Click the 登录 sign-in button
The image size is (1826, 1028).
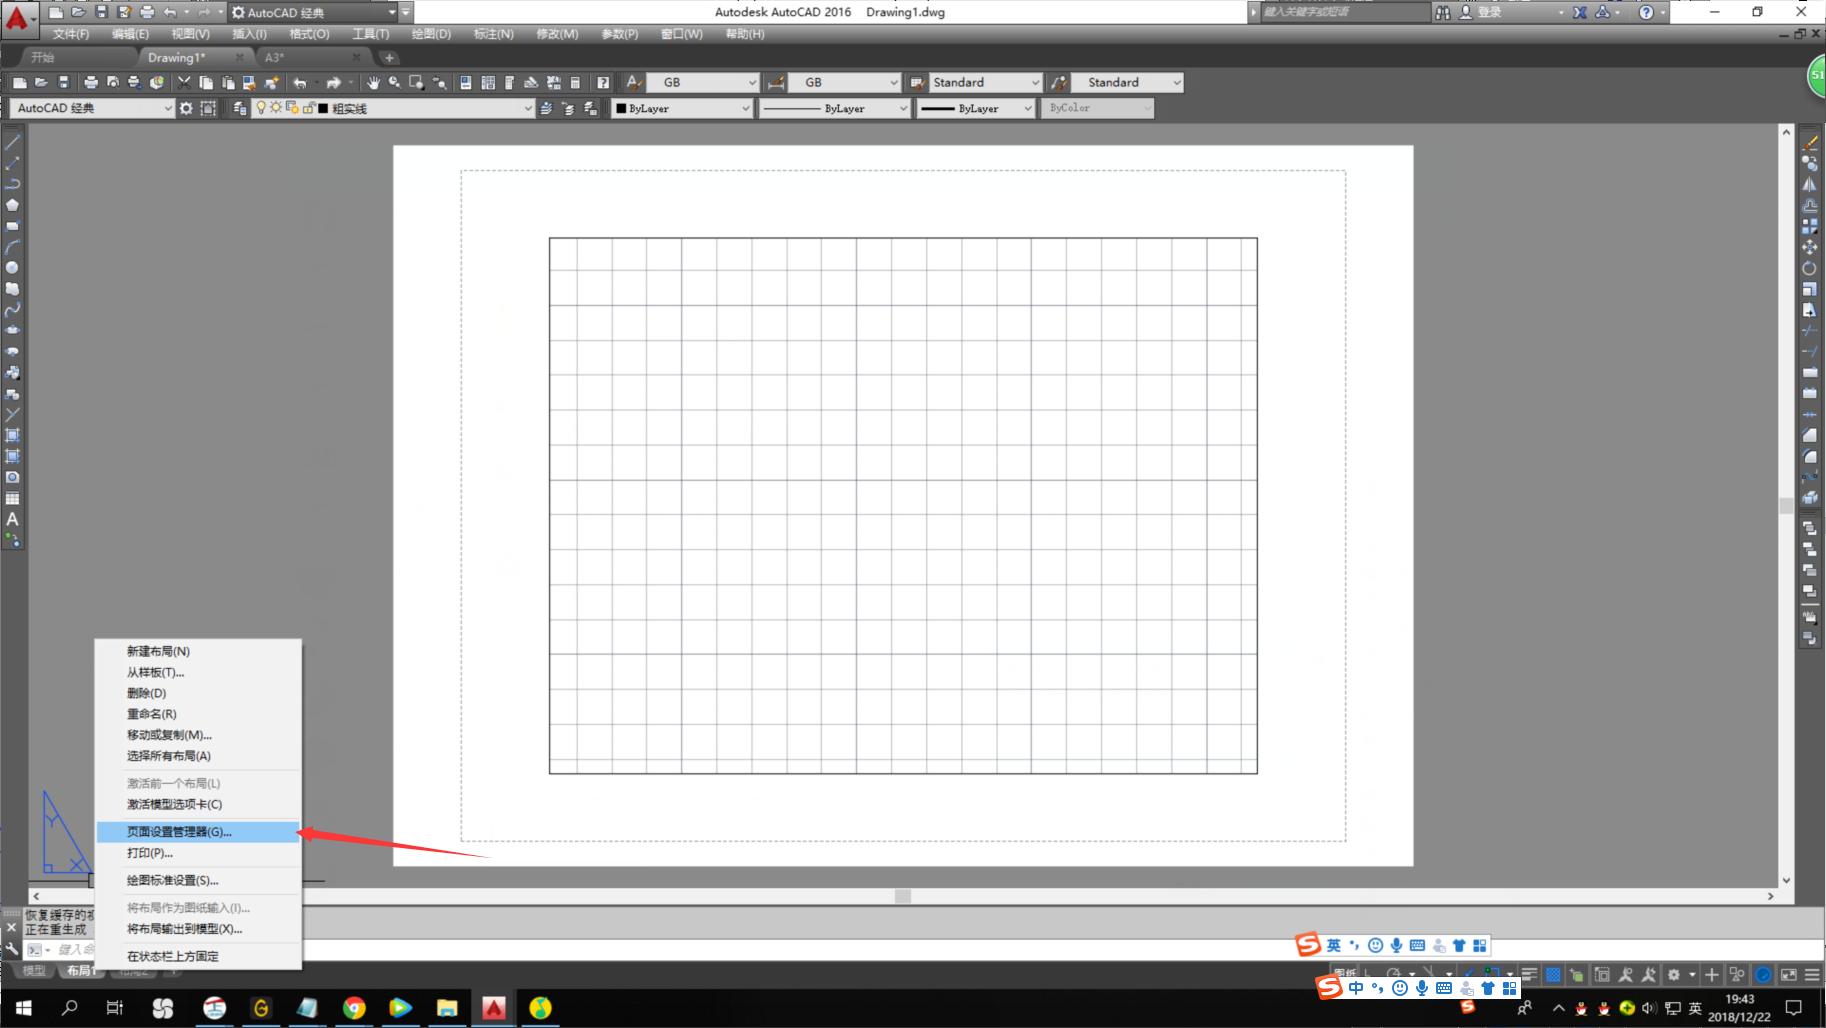click(1480, 12)
